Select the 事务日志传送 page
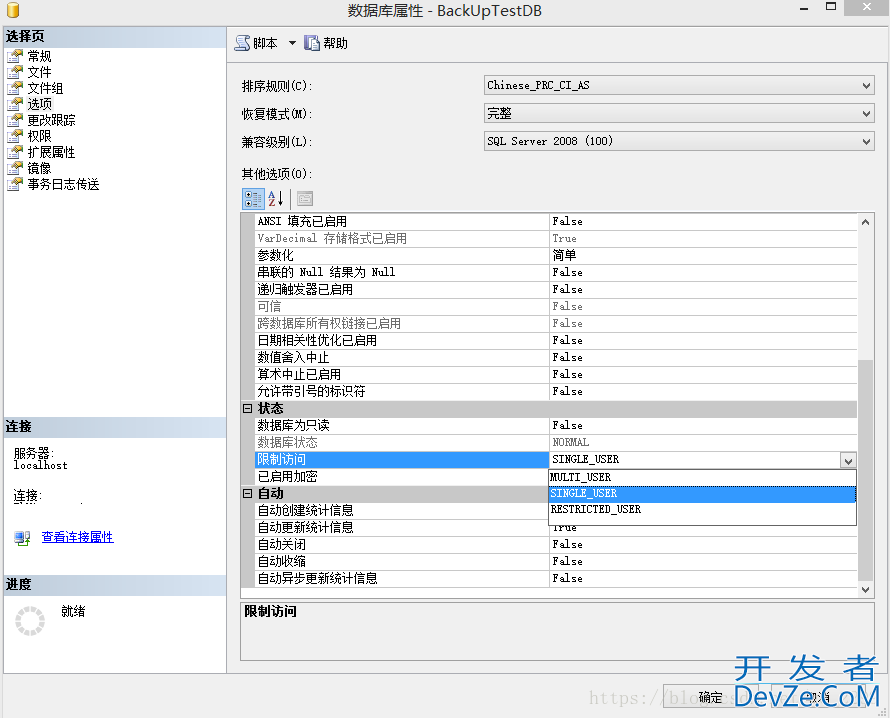 63,184
